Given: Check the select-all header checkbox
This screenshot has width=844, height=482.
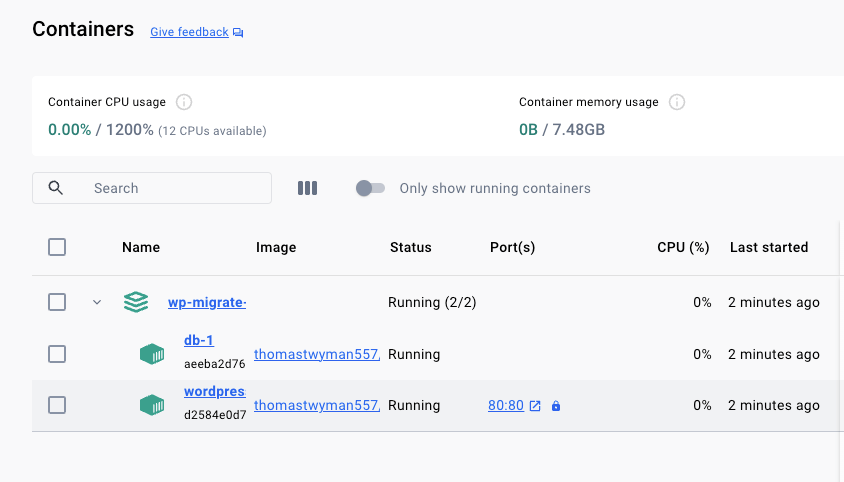Looking at the screenshot, I should point(57,247).
